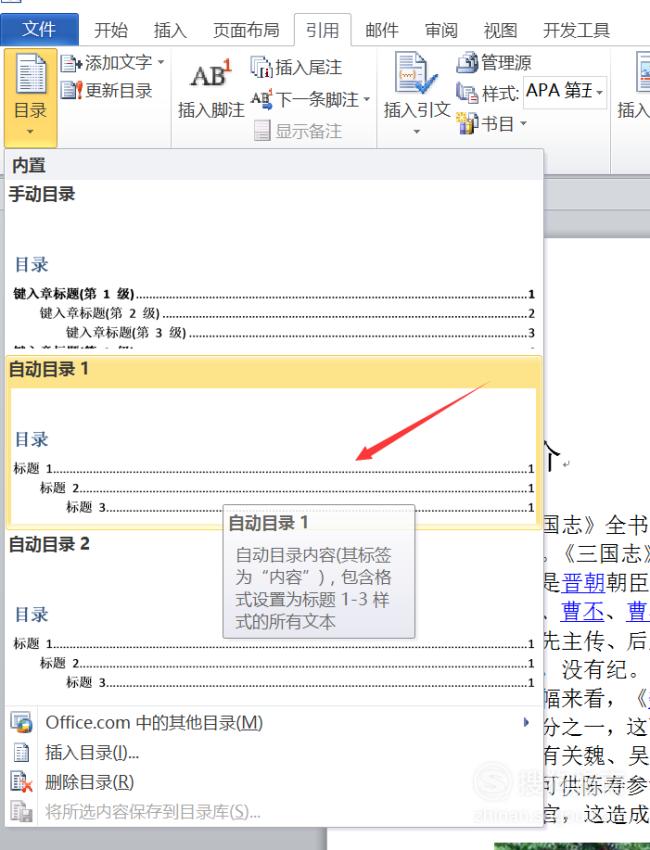Image resolution: width=650 pixels, height=850 pixels.
Task: Click the 插入引文 icon
Action: 416,73
